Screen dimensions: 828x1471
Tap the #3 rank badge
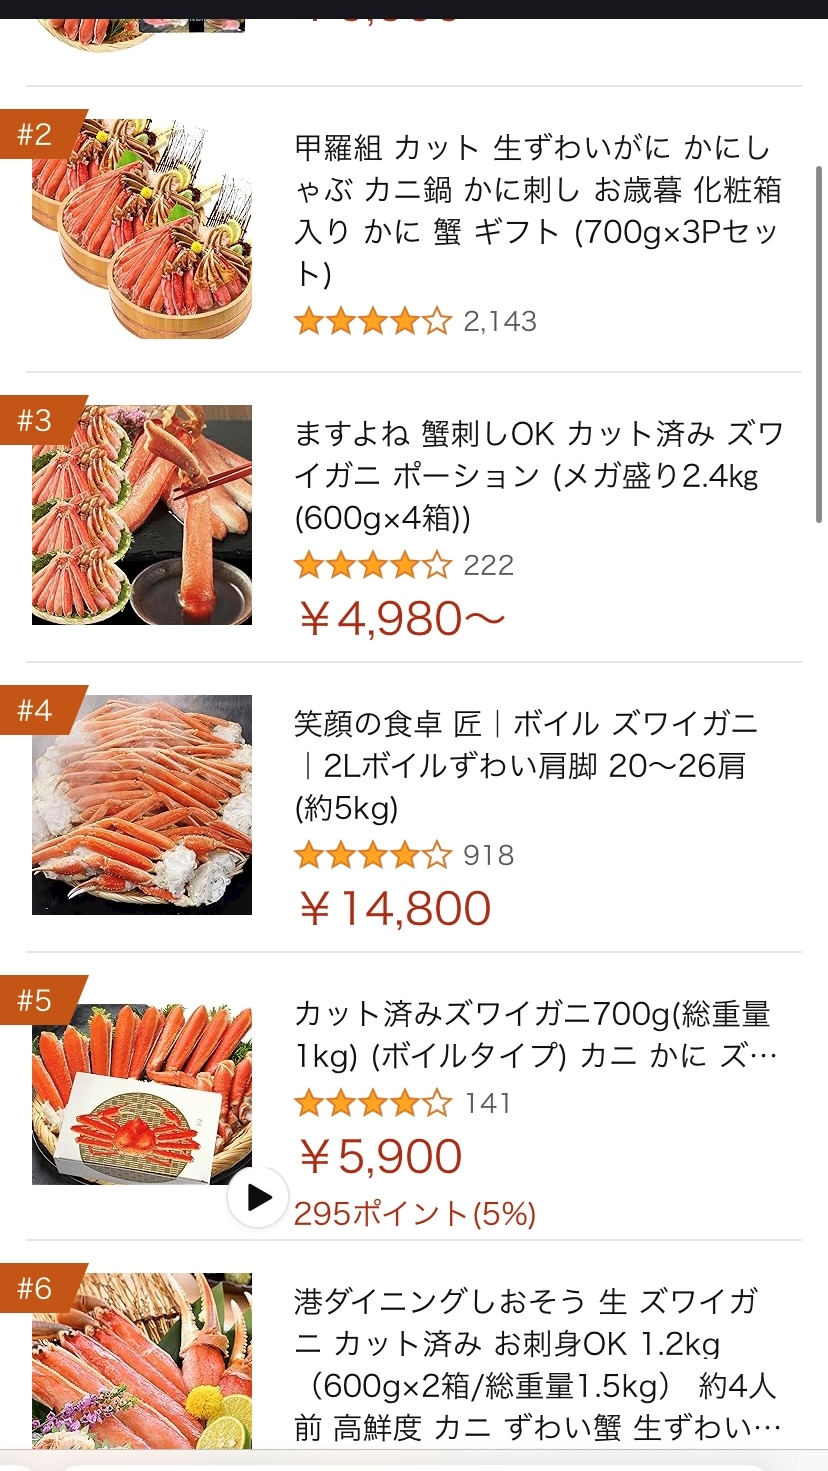pyautogui.click(x=40, y=421)
